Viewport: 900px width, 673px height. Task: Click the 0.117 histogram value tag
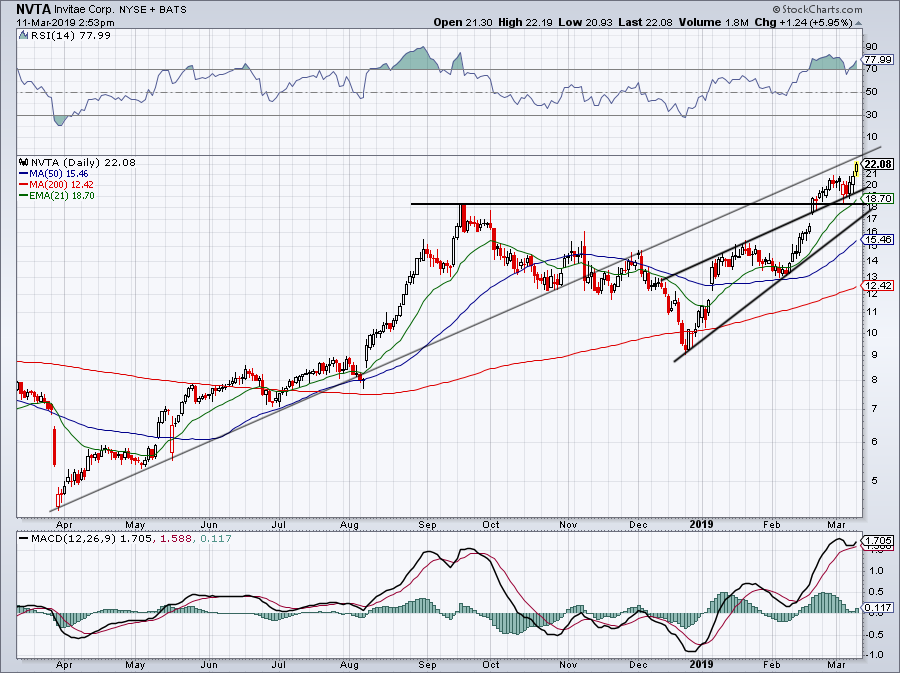878,607
